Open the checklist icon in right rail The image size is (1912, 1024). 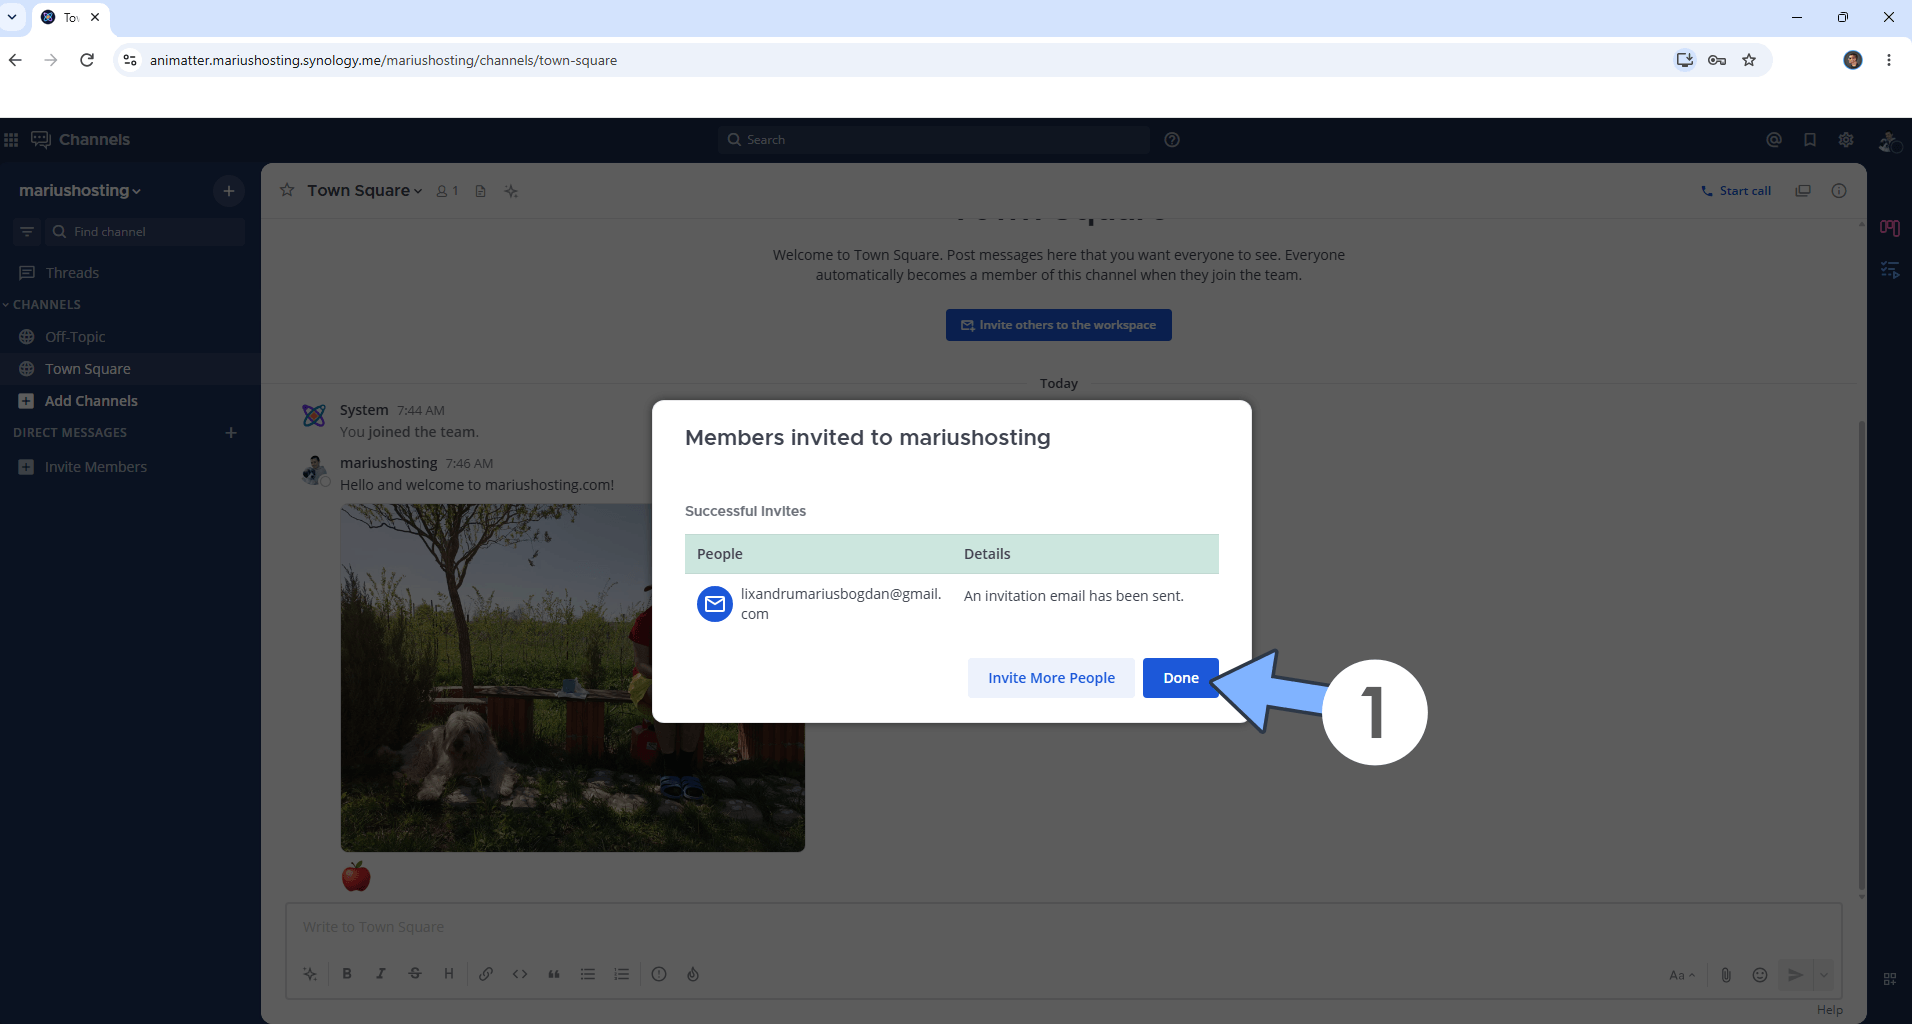point(1890,270)
